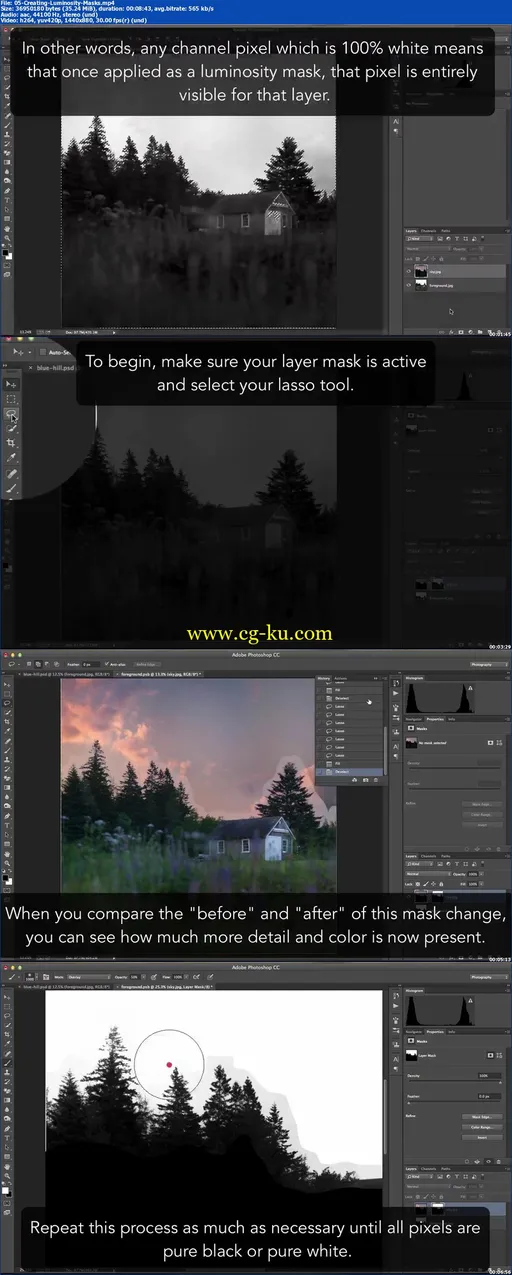Screen dimensions: 512x1275
Task: Open the Actions tab in third frame
Action: coord(341,678)
